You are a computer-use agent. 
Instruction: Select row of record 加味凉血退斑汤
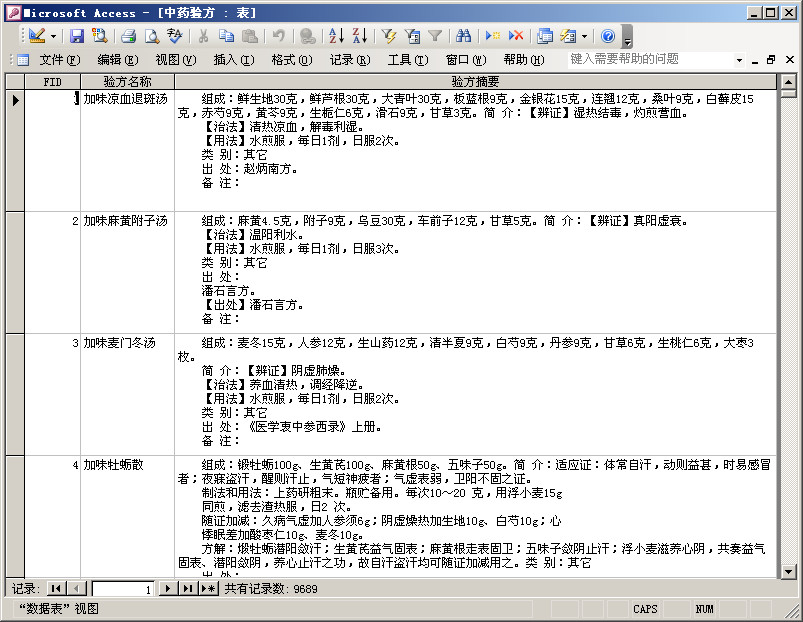point(15,150)
